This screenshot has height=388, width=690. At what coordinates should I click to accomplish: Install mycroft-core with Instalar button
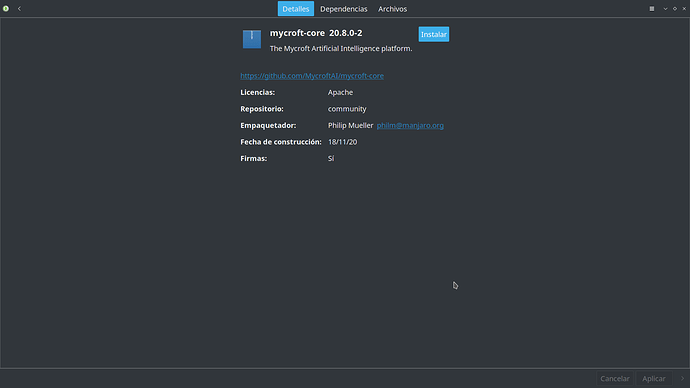pos(434,34)
